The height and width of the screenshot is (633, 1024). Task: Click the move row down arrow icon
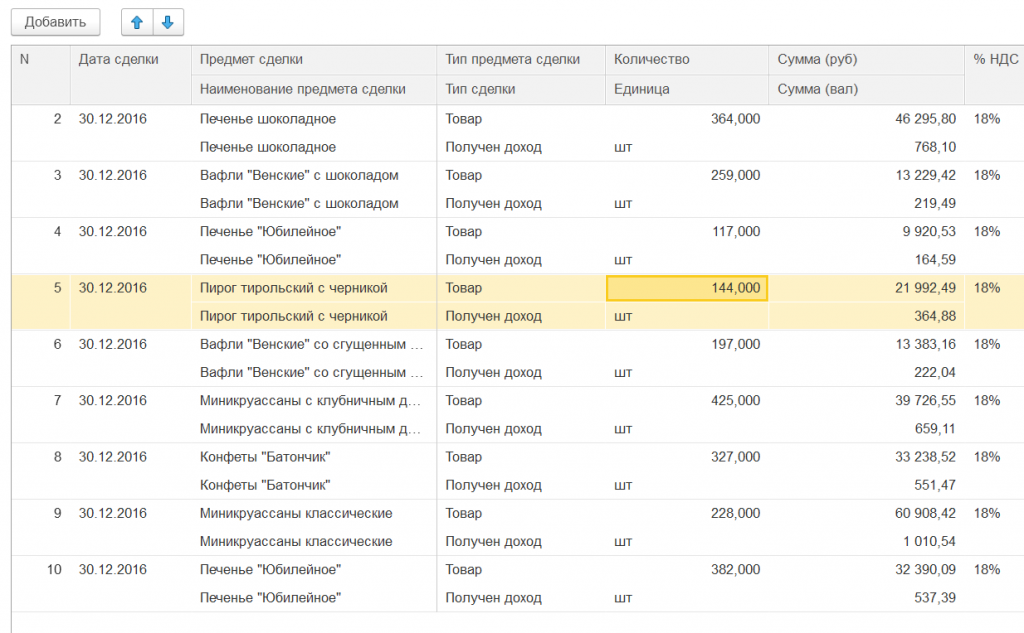(x=167, y=21)
